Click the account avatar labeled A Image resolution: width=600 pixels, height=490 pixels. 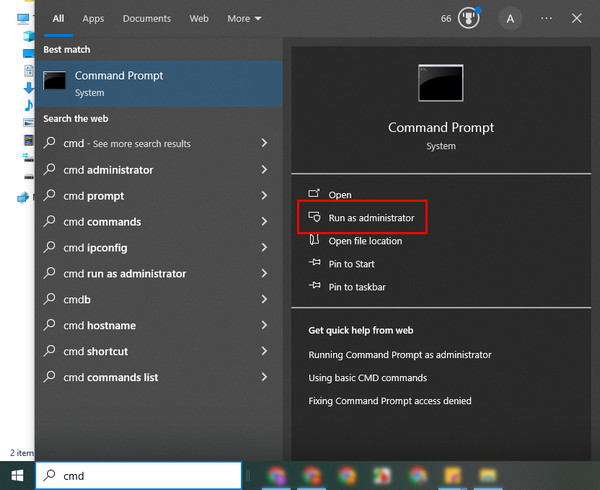[x=511, y=18]
